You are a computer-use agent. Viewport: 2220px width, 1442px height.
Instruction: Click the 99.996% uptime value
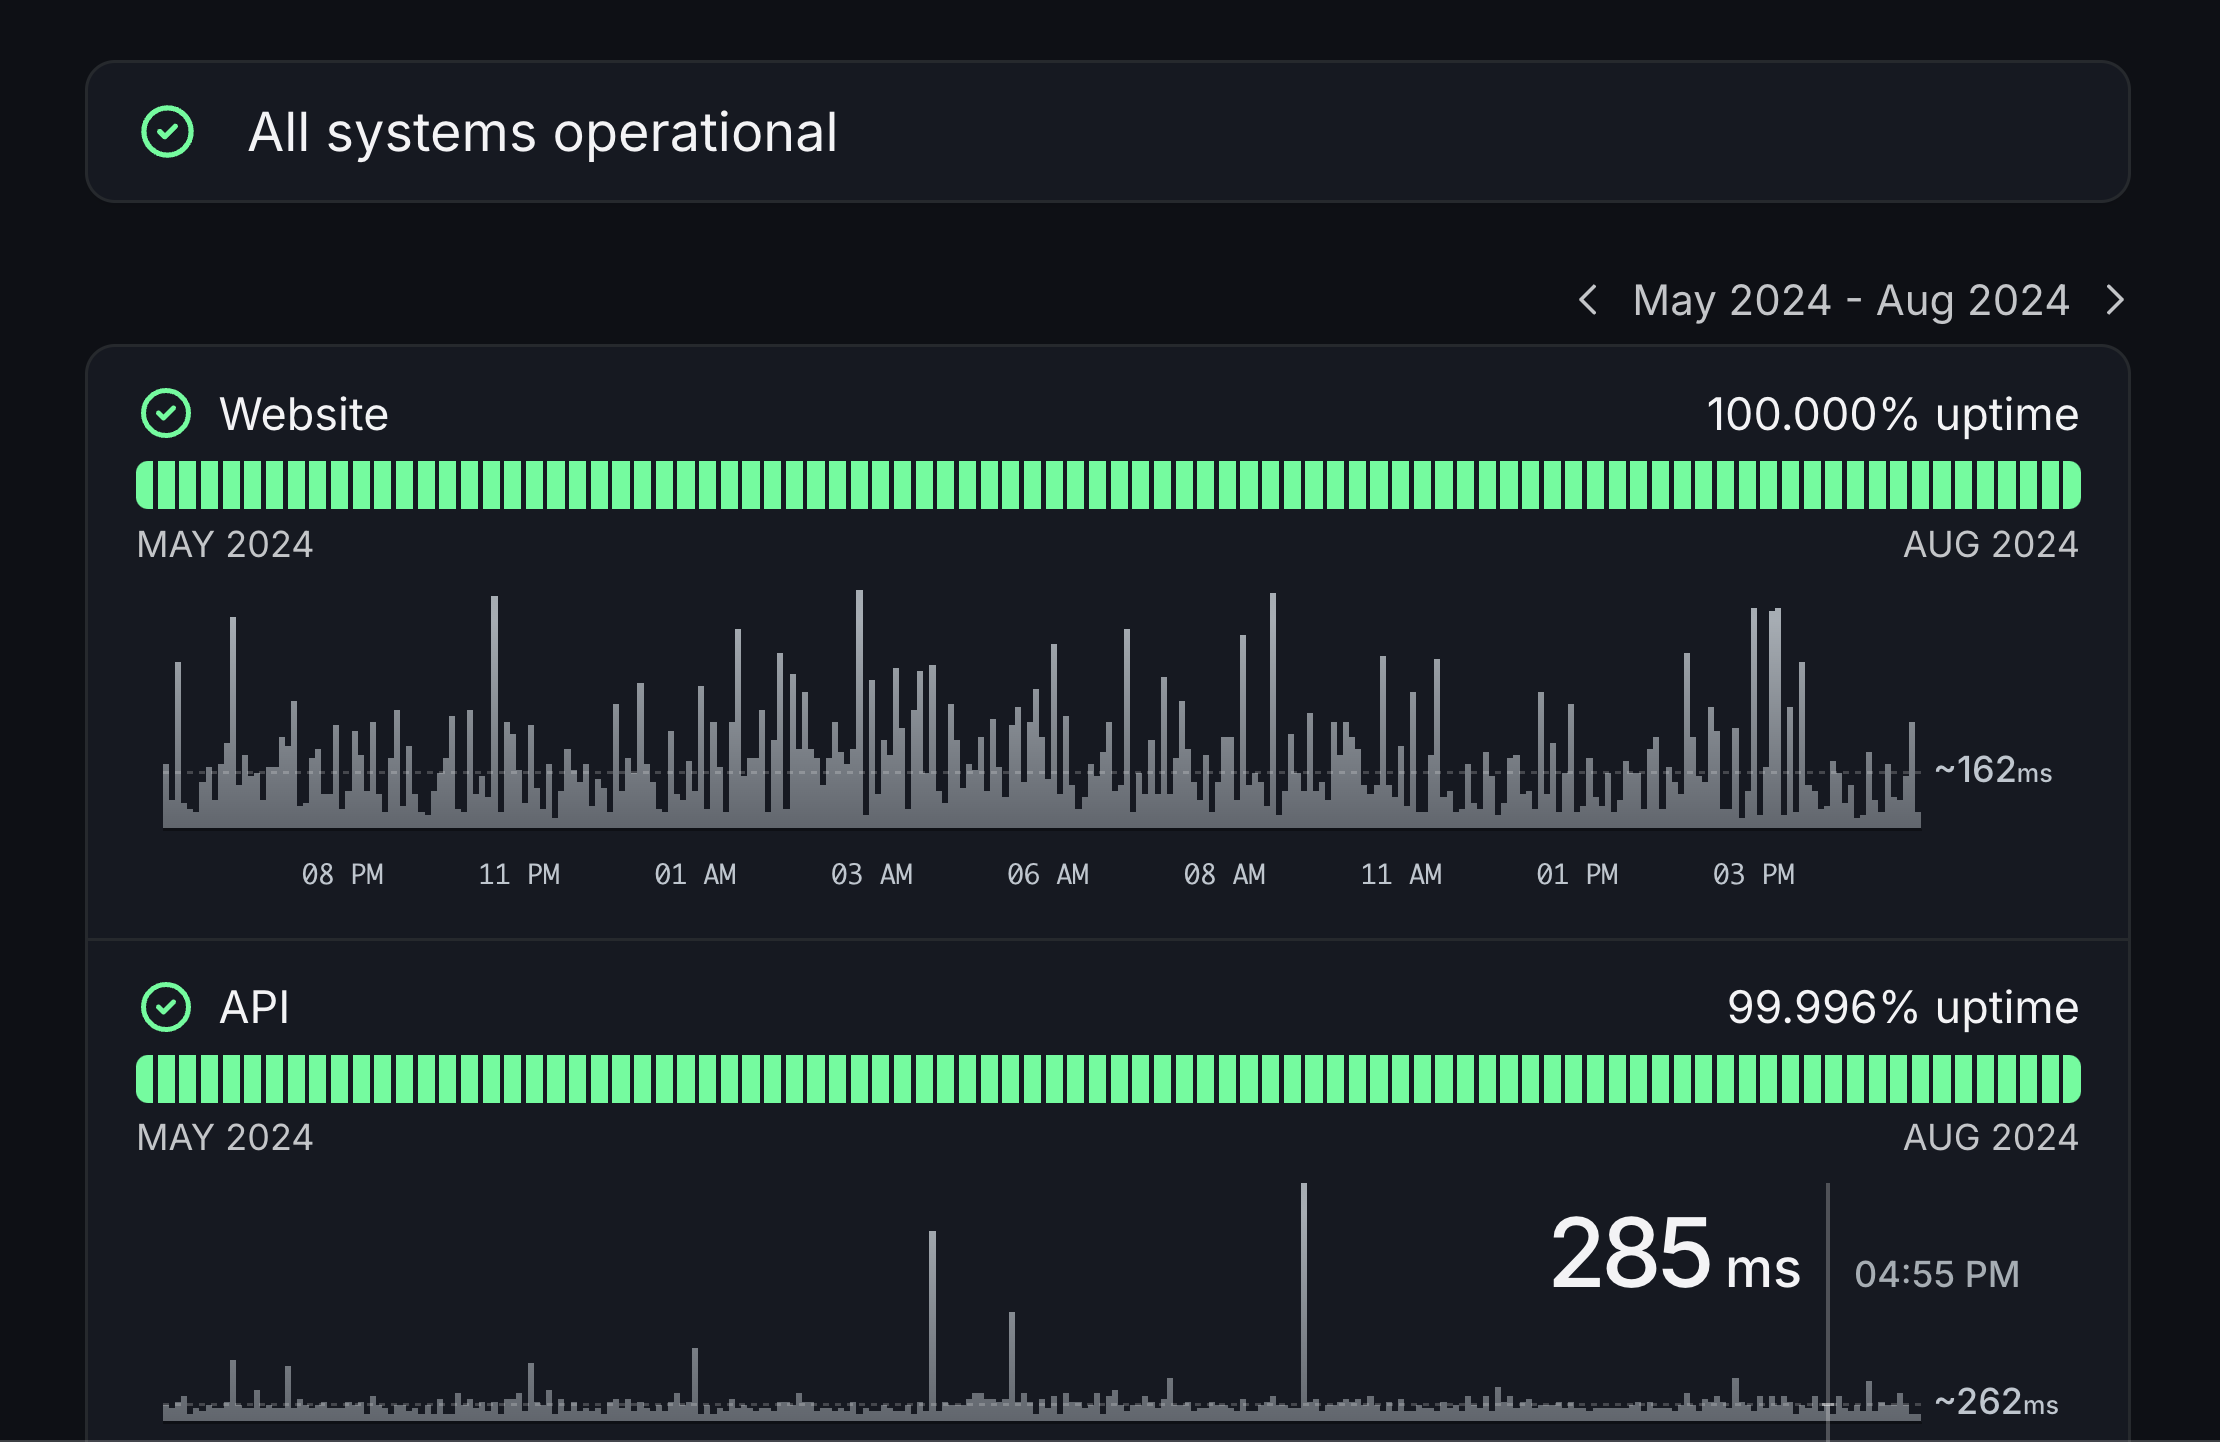[1903, 1007]
